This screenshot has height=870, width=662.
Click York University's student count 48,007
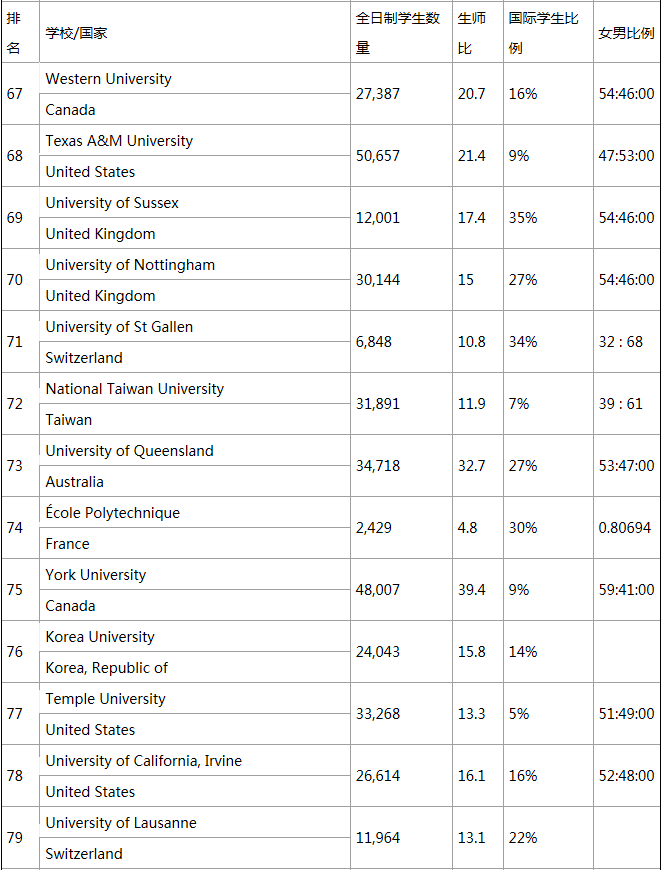378,590
